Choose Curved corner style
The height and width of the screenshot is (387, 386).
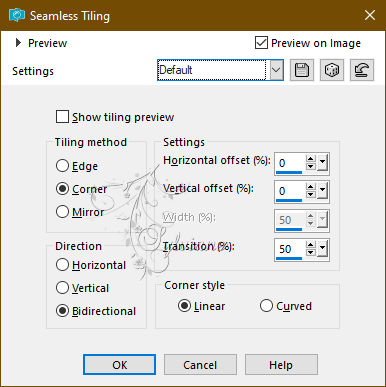pos(266,306)
